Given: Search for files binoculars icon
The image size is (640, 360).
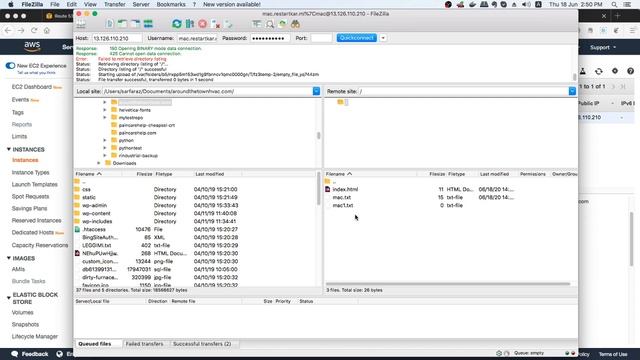Looking at the screenshot, I should pos(296,24).
